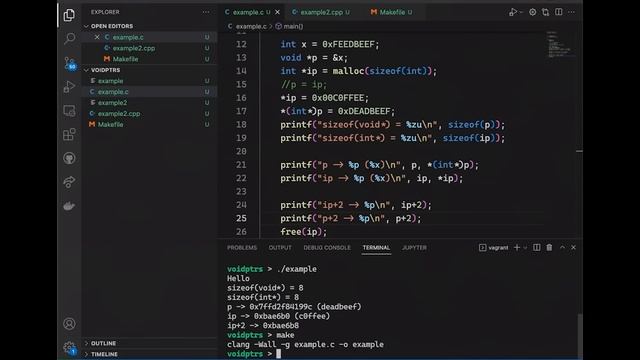Open the Source Control view
The image size is (640, 360).
tap(70, 63)
